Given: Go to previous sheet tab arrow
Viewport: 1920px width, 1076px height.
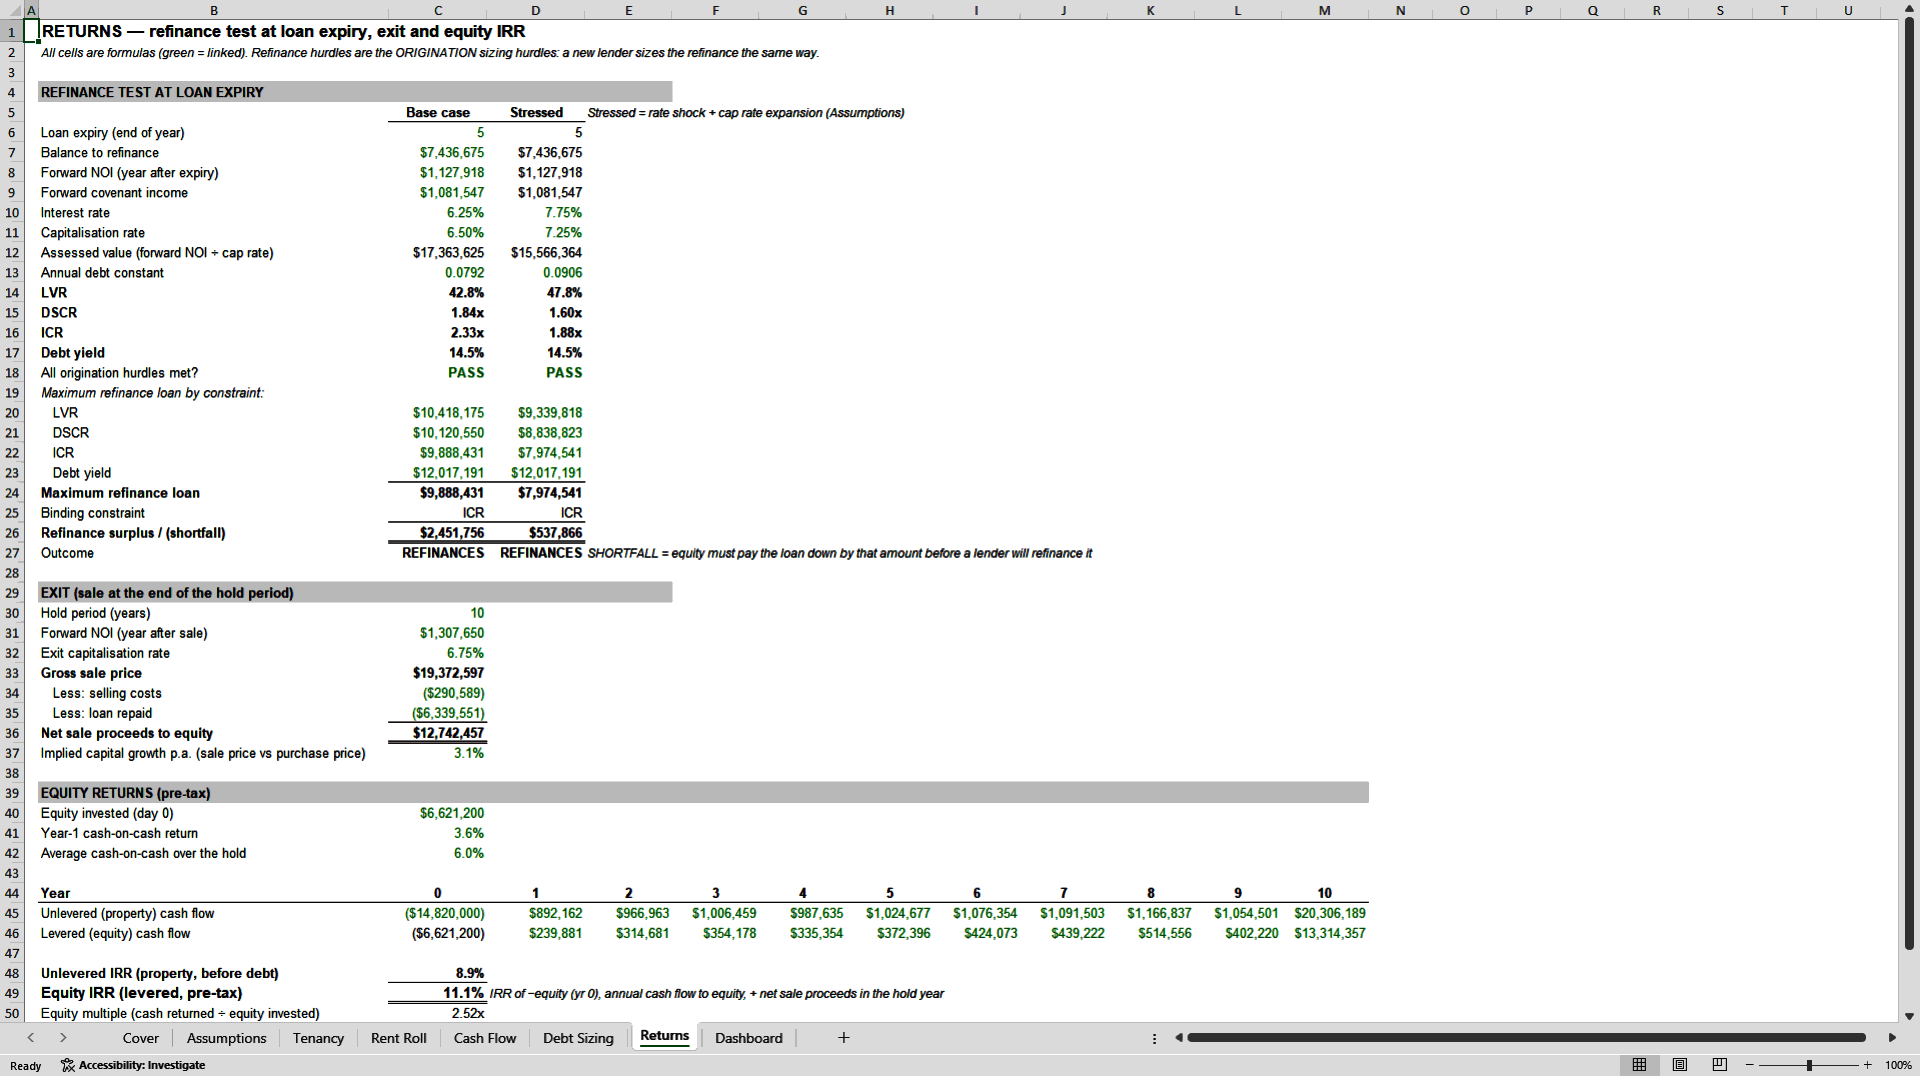Looking at the screenshot, I should (31, 1038).
